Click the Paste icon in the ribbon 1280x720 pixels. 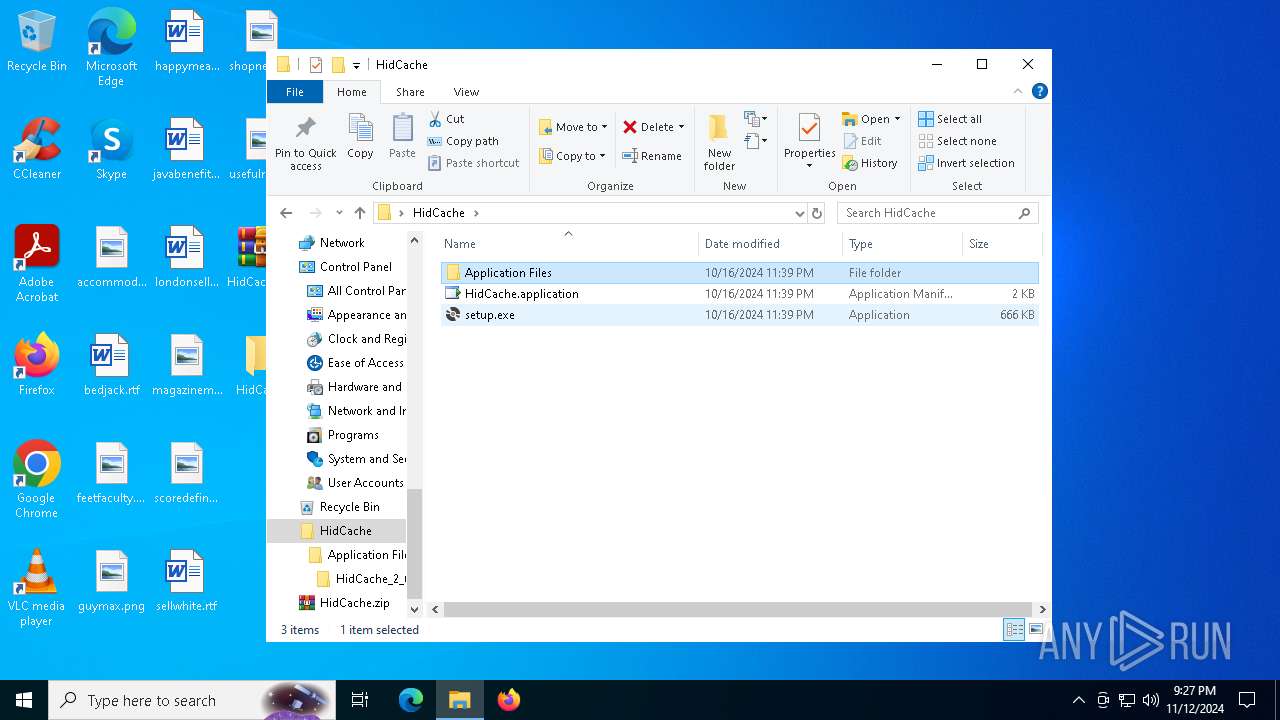[x=402, y=137]
